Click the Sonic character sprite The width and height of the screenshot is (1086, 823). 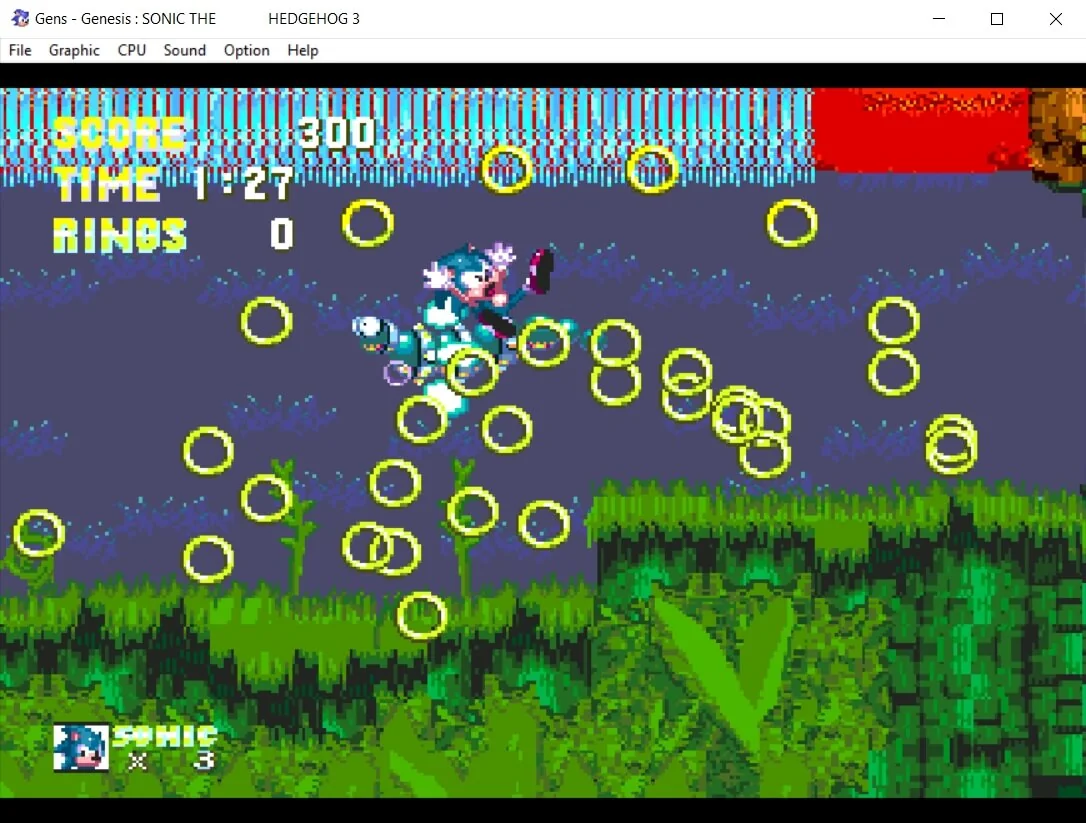485,291
